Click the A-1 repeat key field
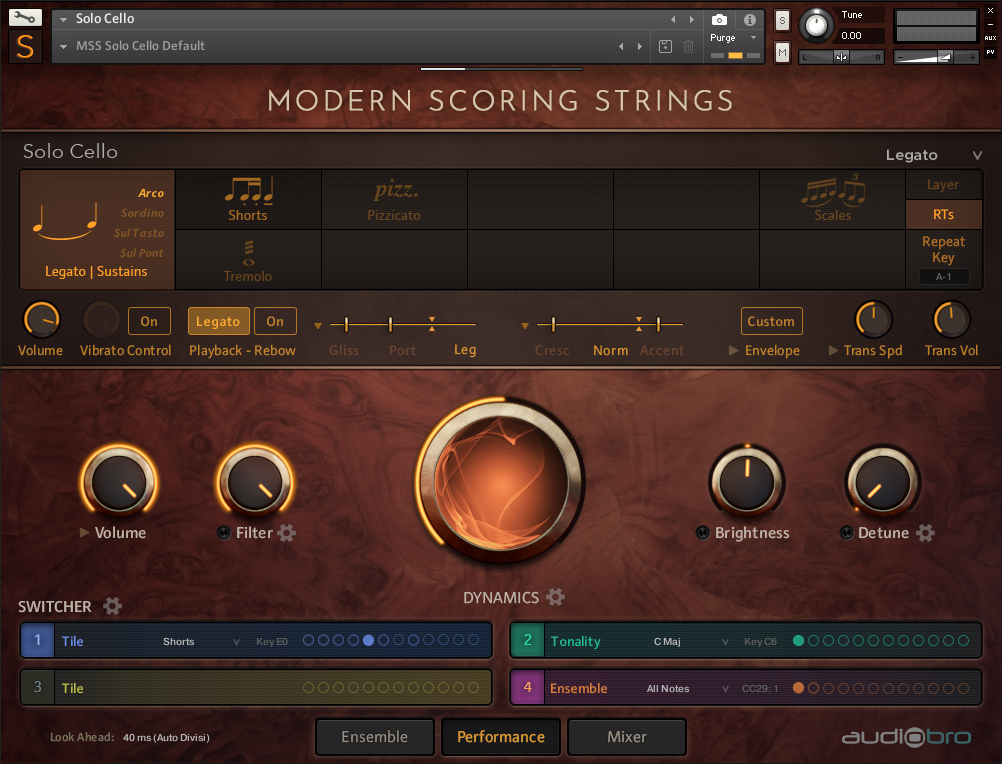The image size is (1002, 764). pyautogui.click(x=944, y=277)
